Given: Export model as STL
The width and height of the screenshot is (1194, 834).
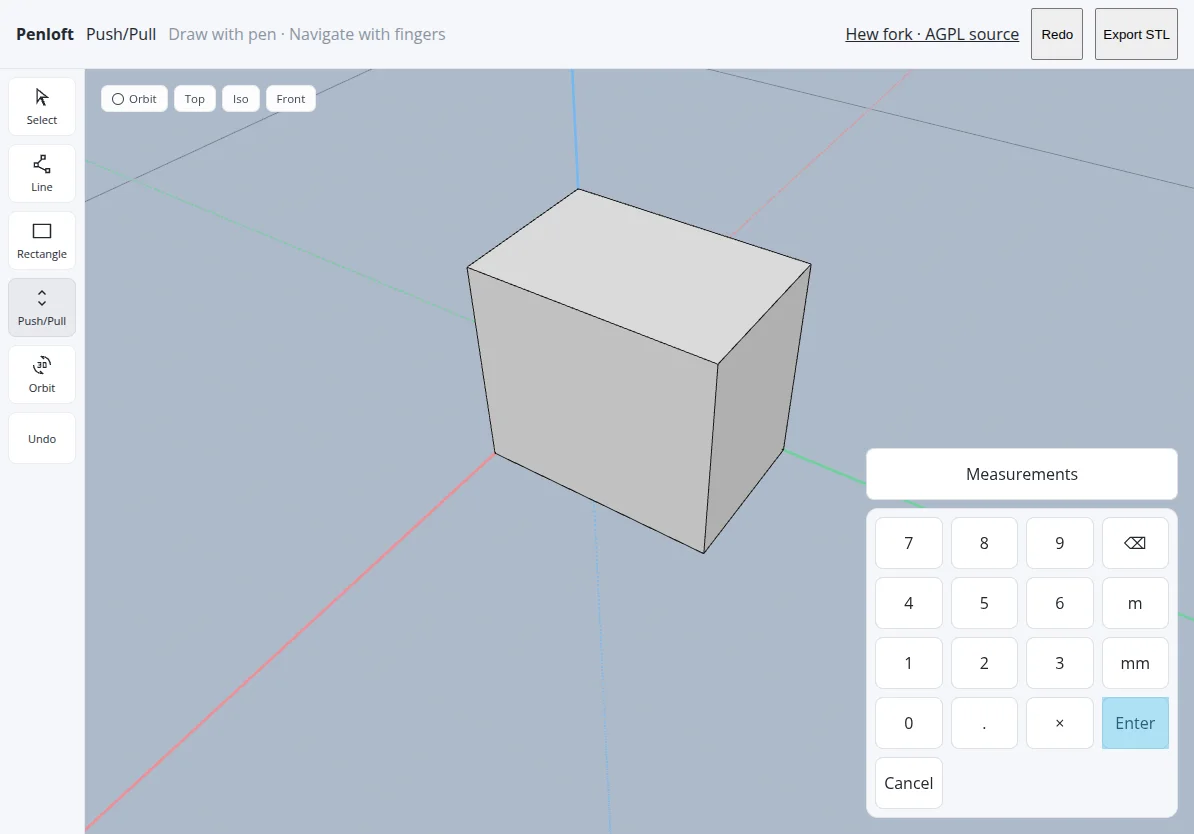Looking at the screenshot, I should point(1136,34).
